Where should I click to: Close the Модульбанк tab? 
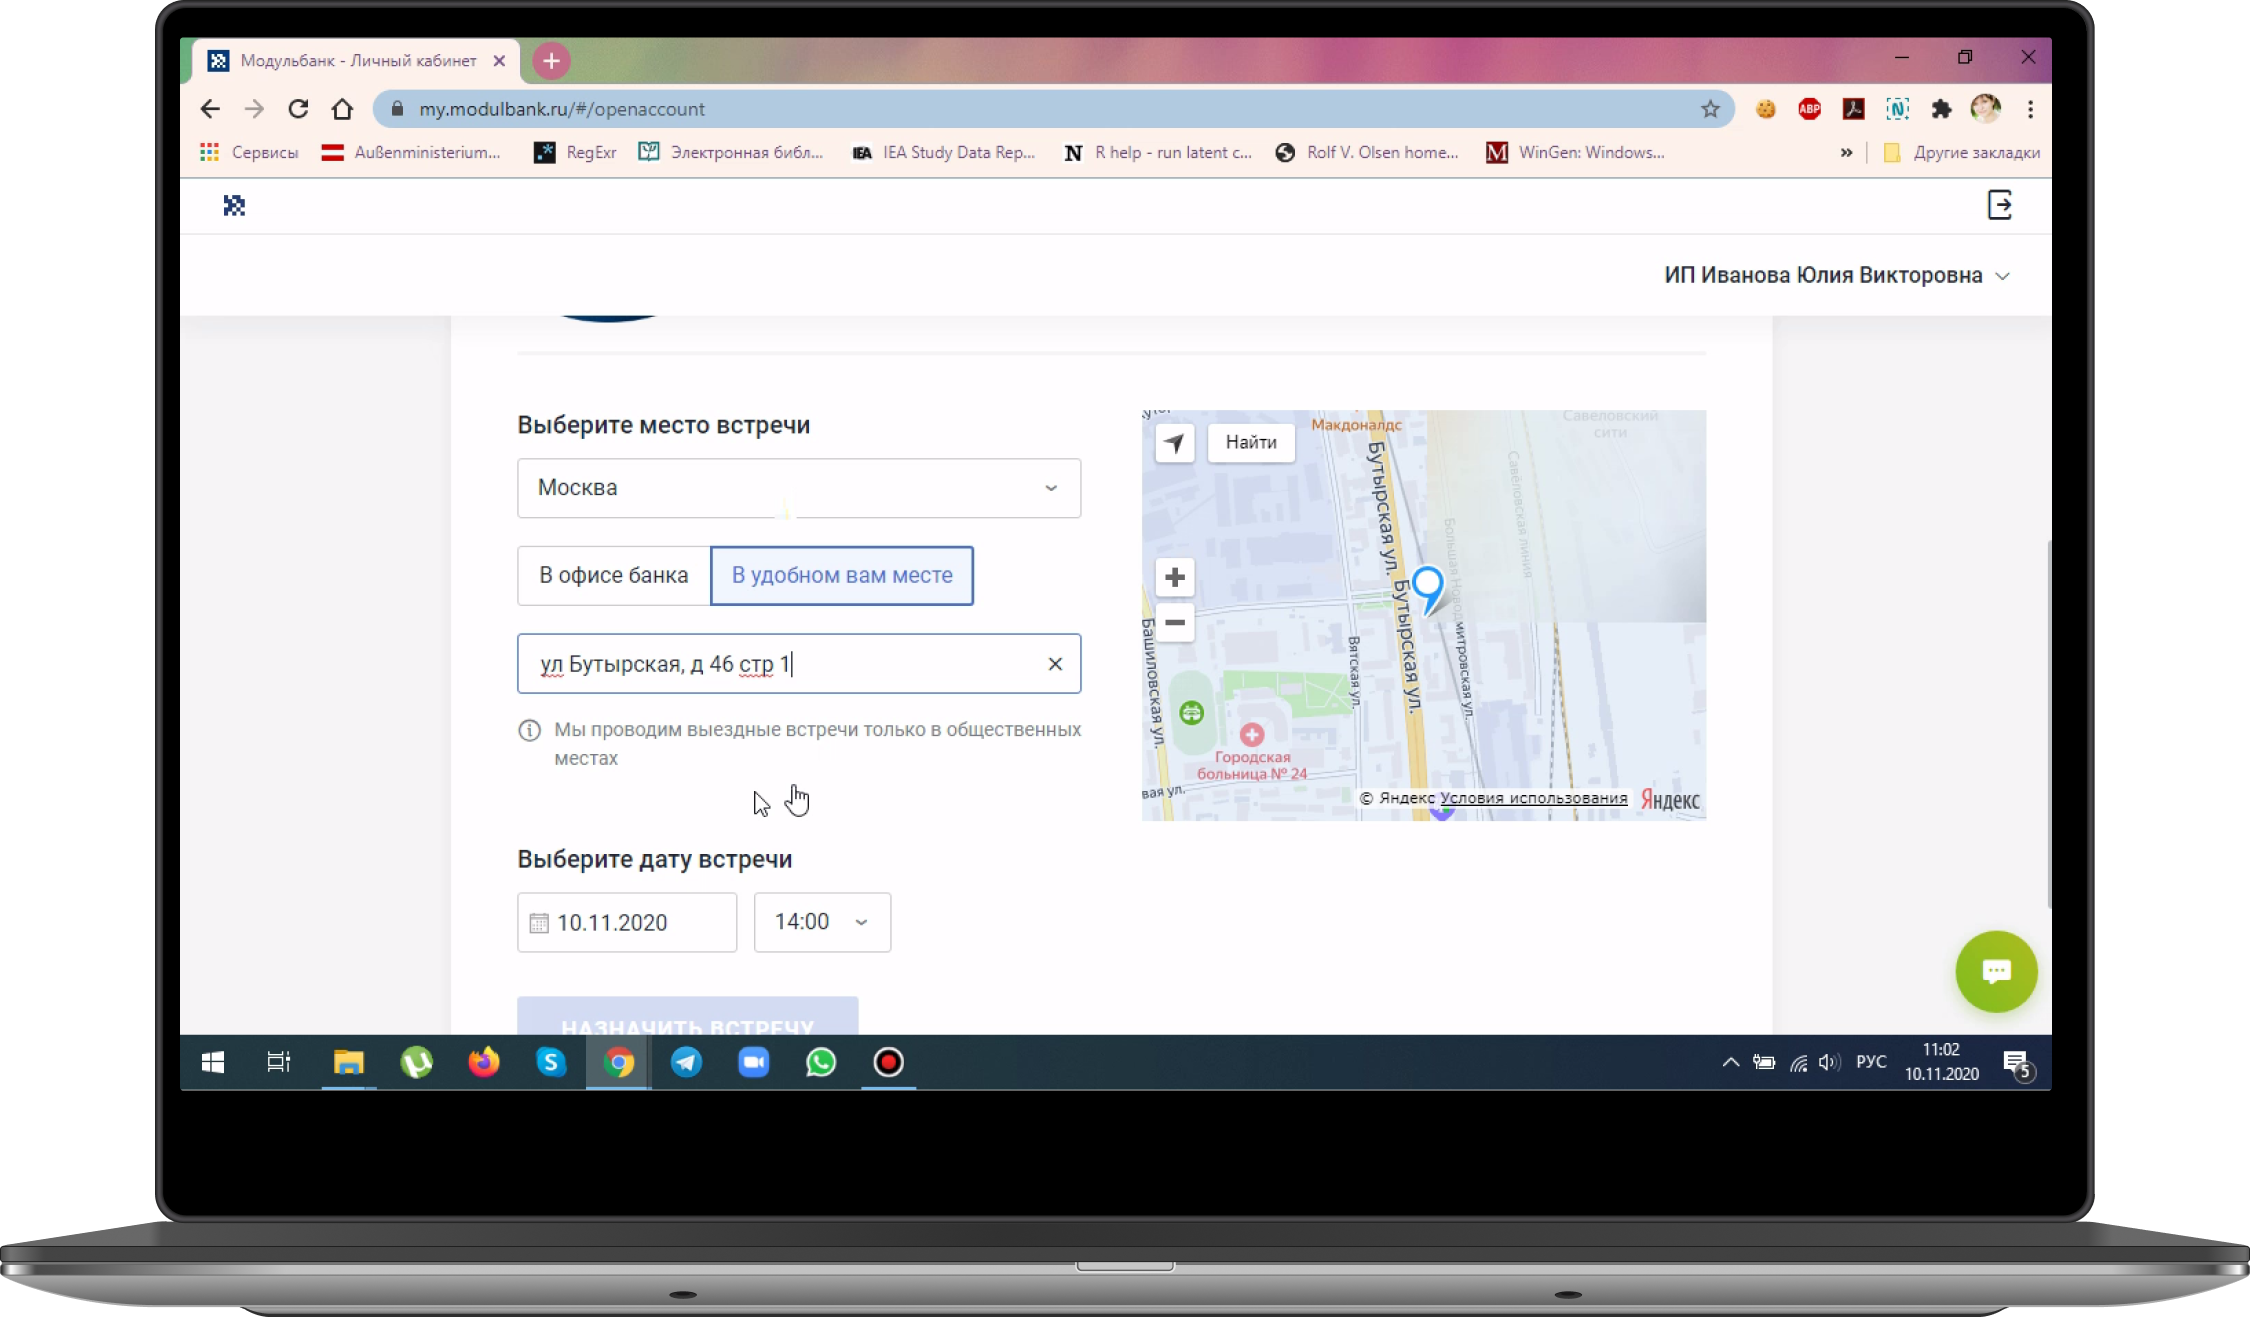tap(499, 61)
